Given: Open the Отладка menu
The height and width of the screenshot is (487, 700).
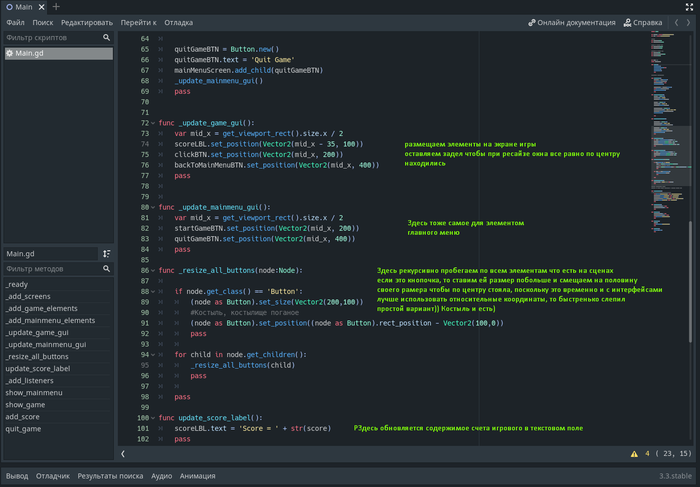Looking at the screenshot, I should point(178,22).
